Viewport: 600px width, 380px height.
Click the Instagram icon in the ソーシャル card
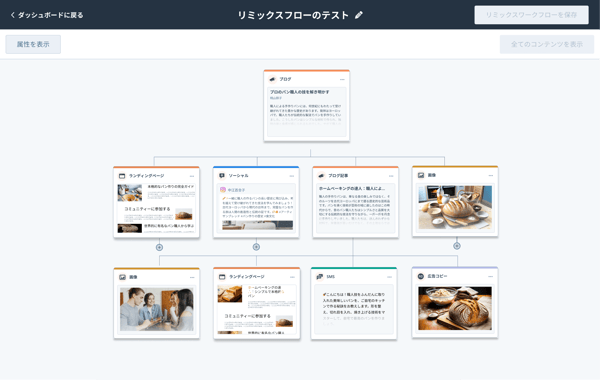coord(223,190)
